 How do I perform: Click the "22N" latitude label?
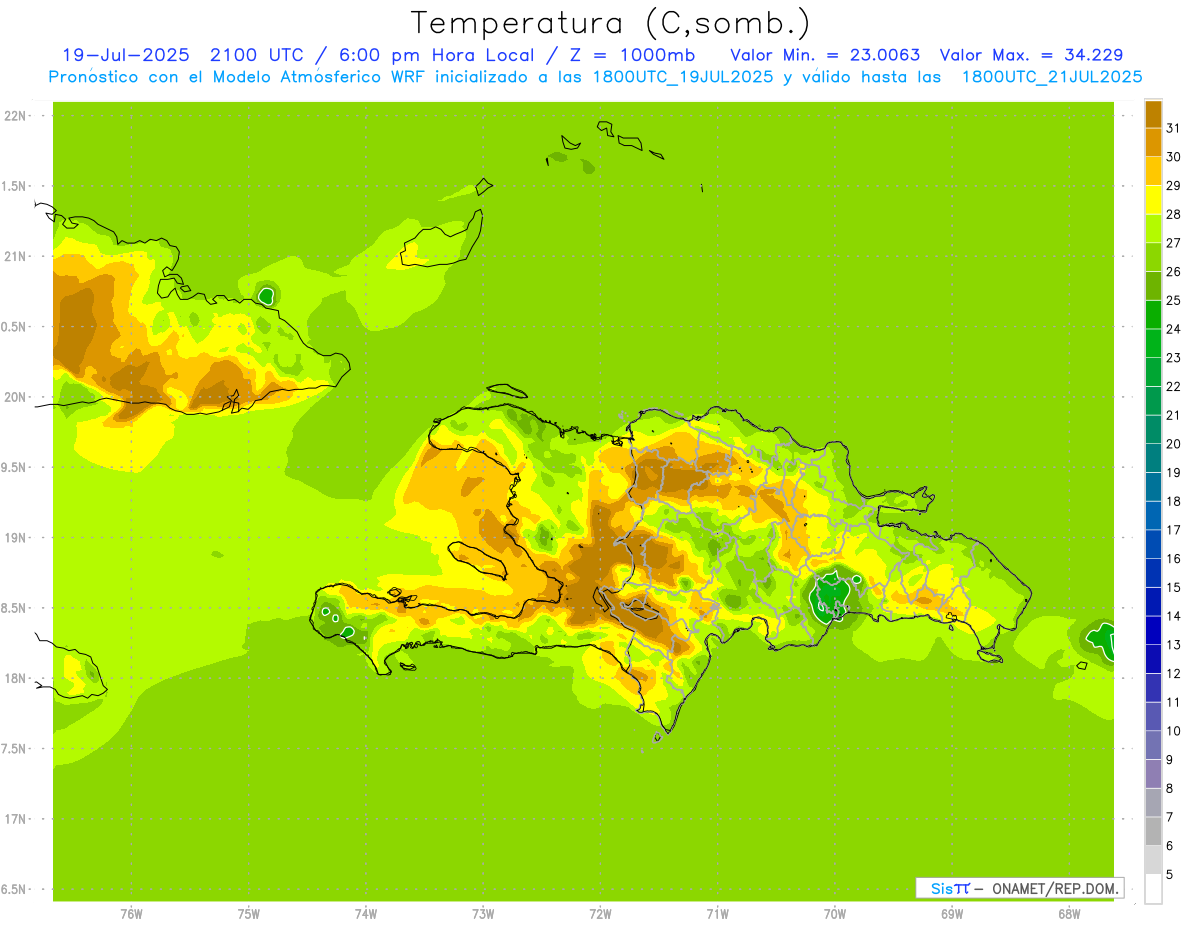[16, 116]
